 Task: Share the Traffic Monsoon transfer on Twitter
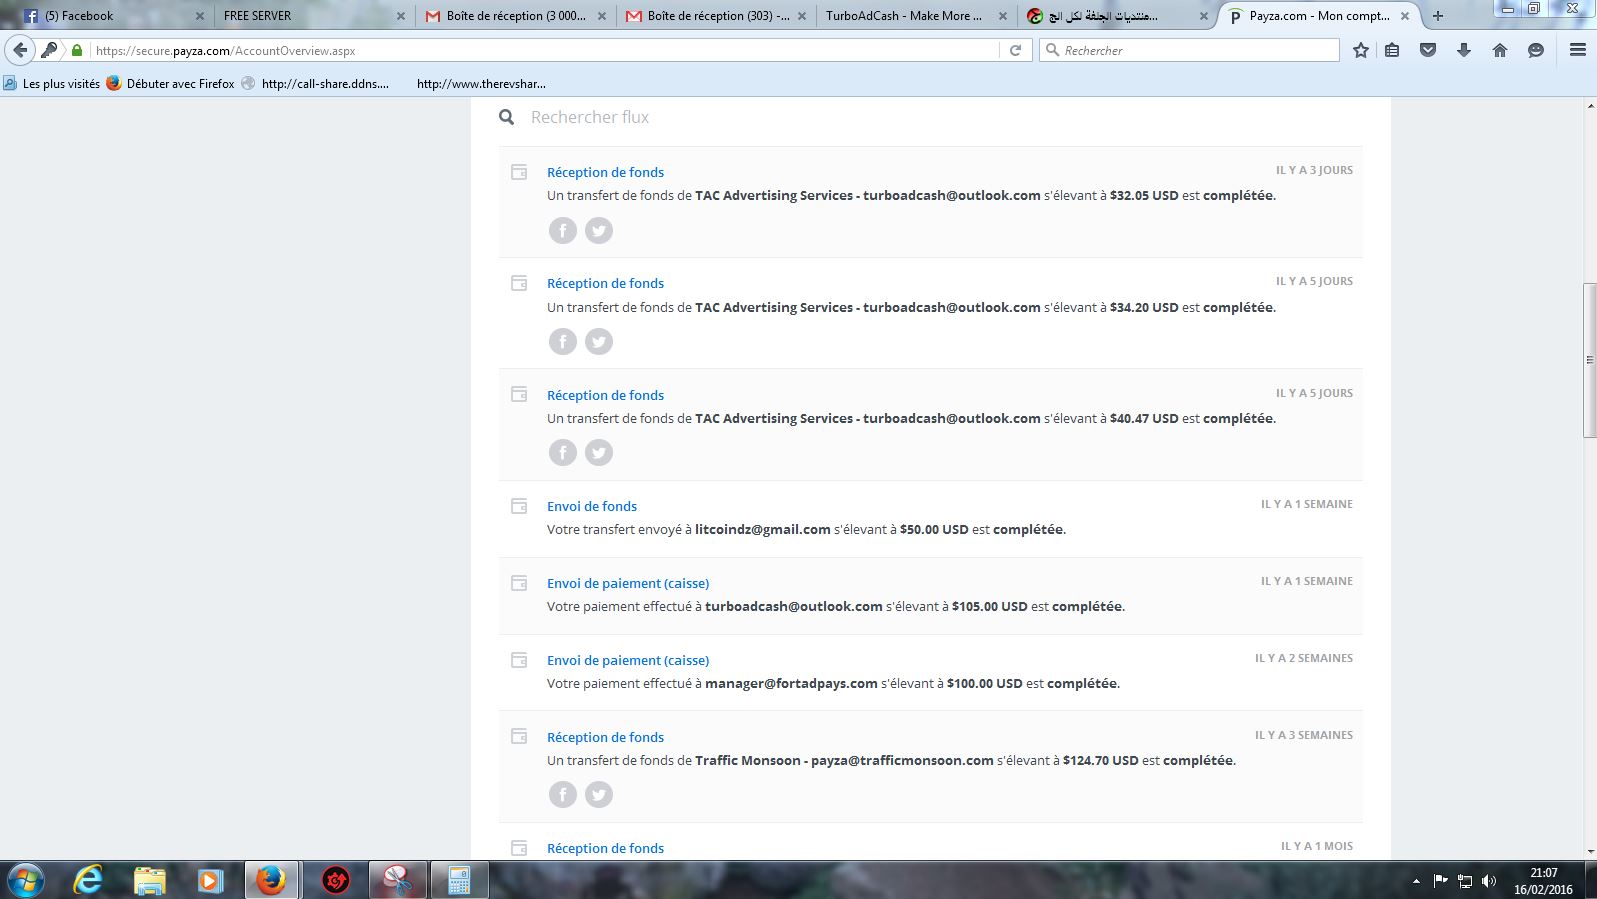tap(599, 794)
